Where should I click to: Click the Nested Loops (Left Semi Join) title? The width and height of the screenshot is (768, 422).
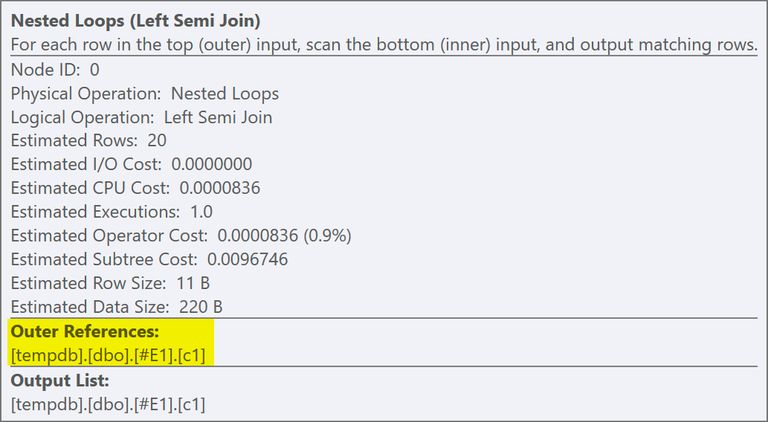tap(147, 21)
